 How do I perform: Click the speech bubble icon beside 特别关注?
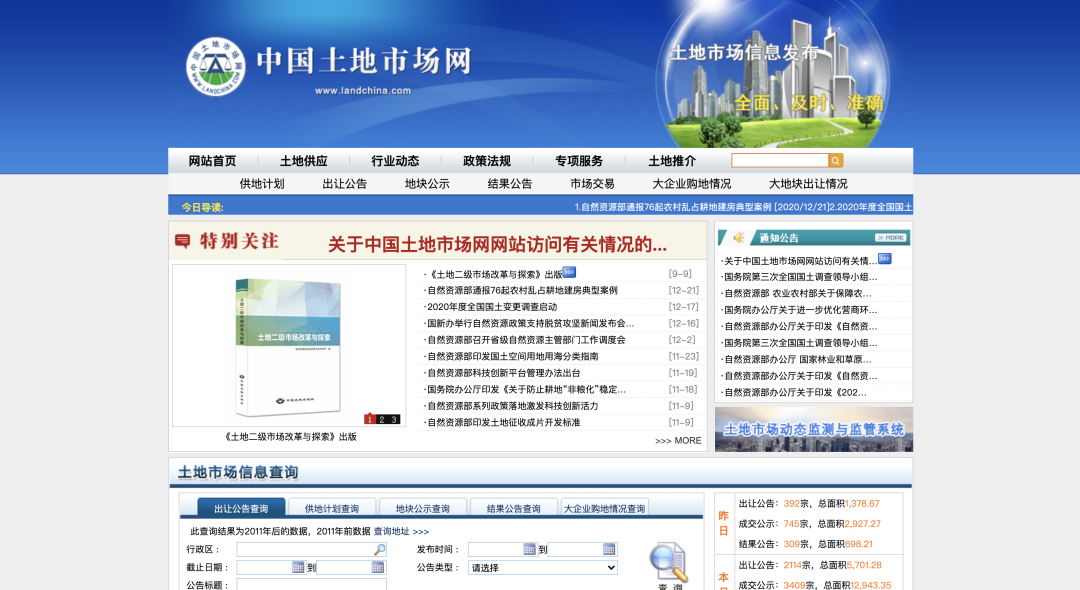184,239
